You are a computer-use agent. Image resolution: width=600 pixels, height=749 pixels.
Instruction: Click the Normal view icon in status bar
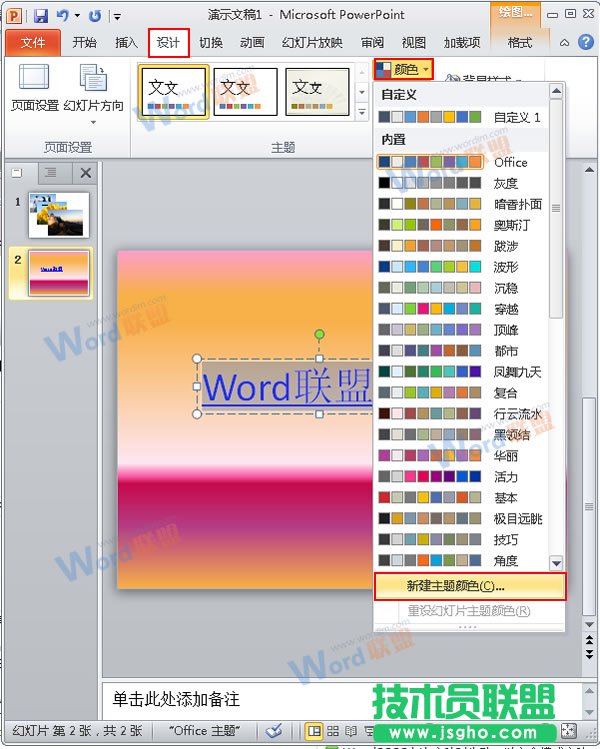click(313, 731)
